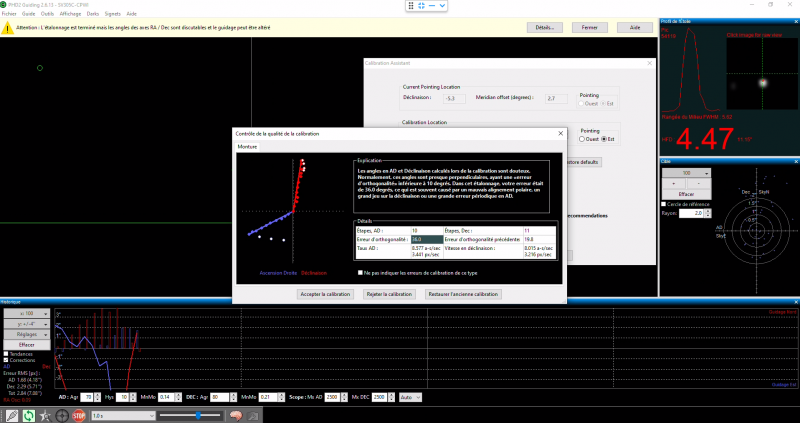Image resolution: width=800 pixels, height=423 pixels.
Task: Click the star image thumbnail for raw view
Action: 762,73
